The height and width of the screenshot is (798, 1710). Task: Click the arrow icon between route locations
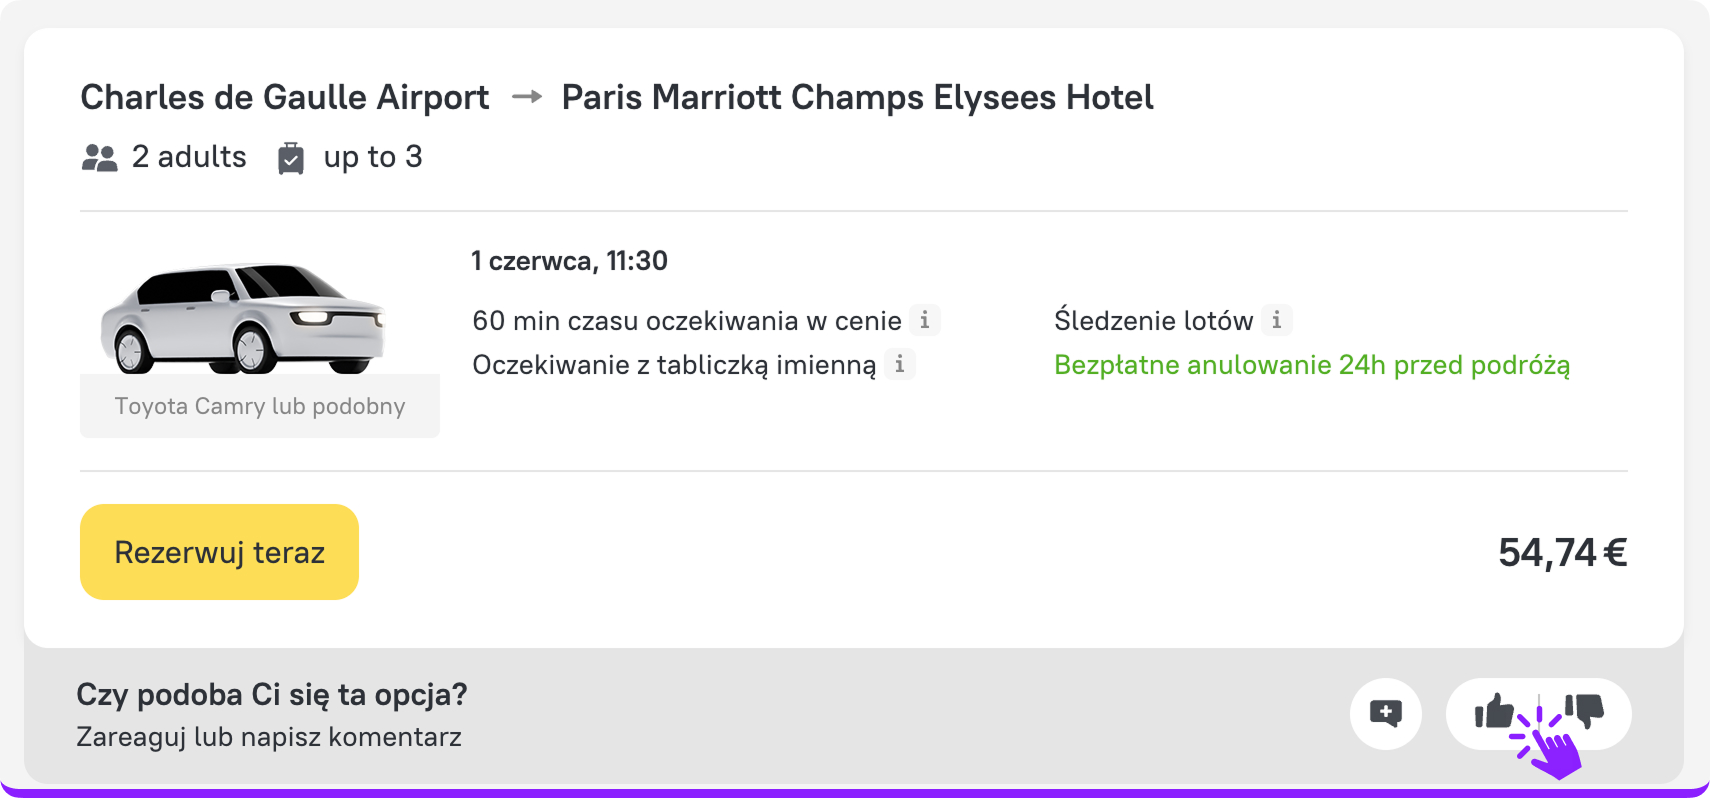pos(526,97)
